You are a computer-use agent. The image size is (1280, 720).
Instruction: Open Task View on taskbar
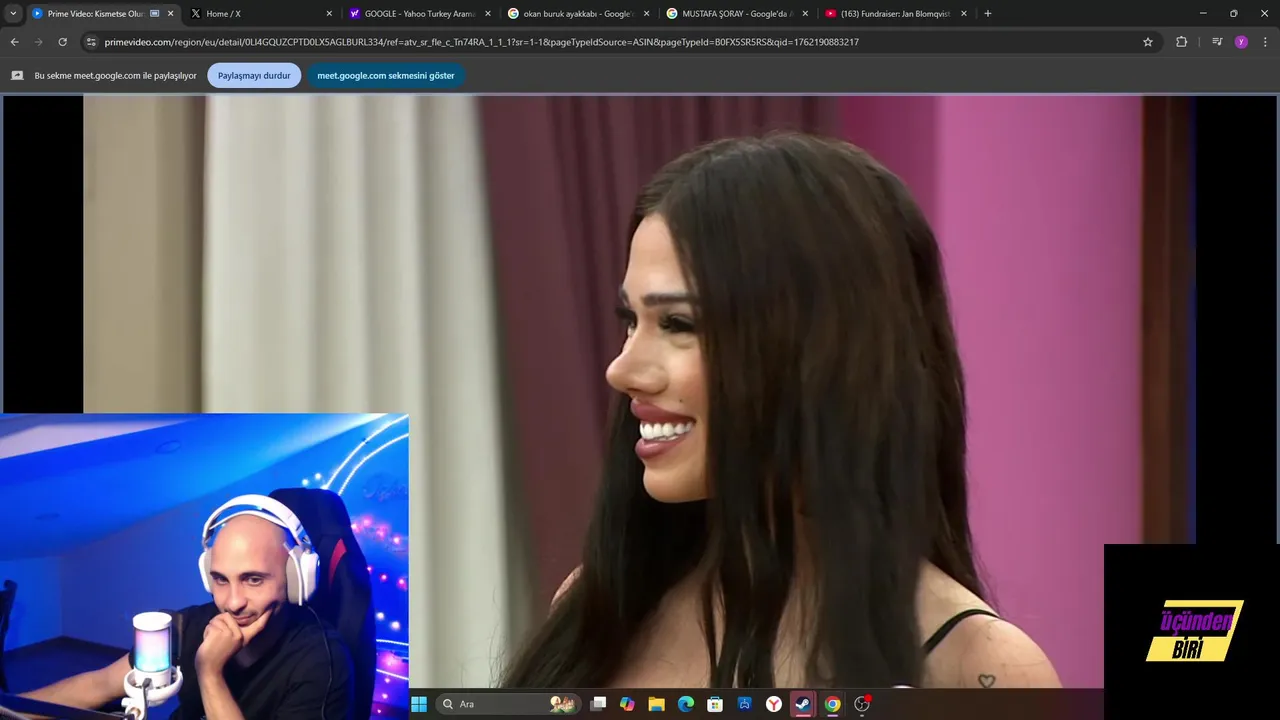pos(598,704)
